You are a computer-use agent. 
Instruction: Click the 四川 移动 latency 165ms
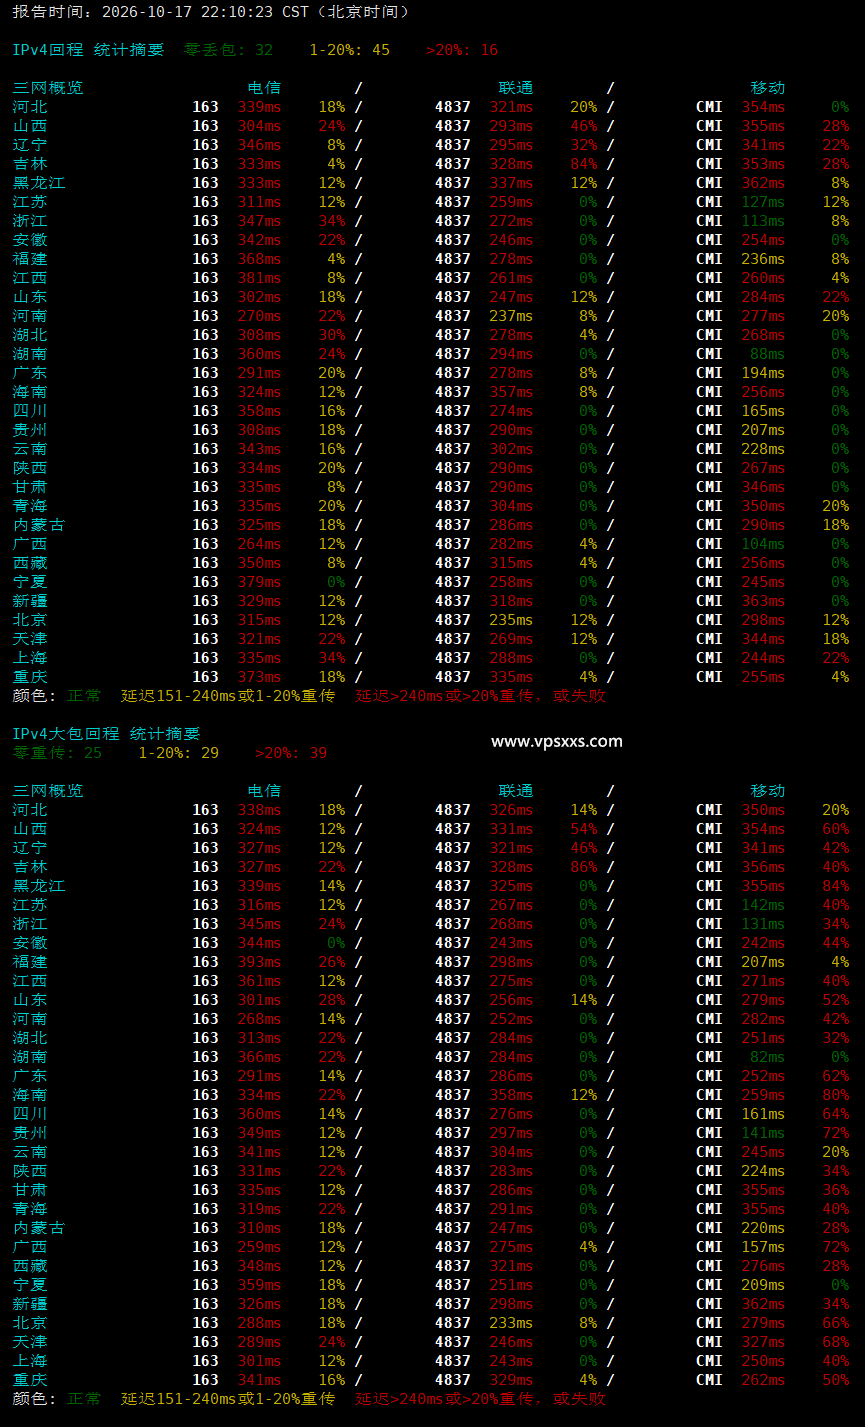764,411
